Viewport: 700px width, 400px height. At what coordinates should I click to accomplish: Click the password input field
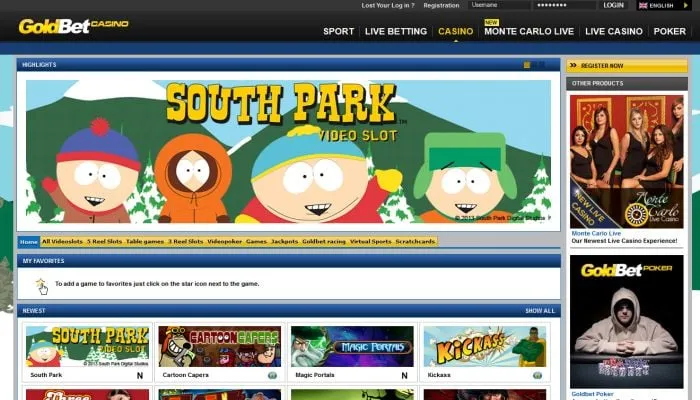point(565,5)
